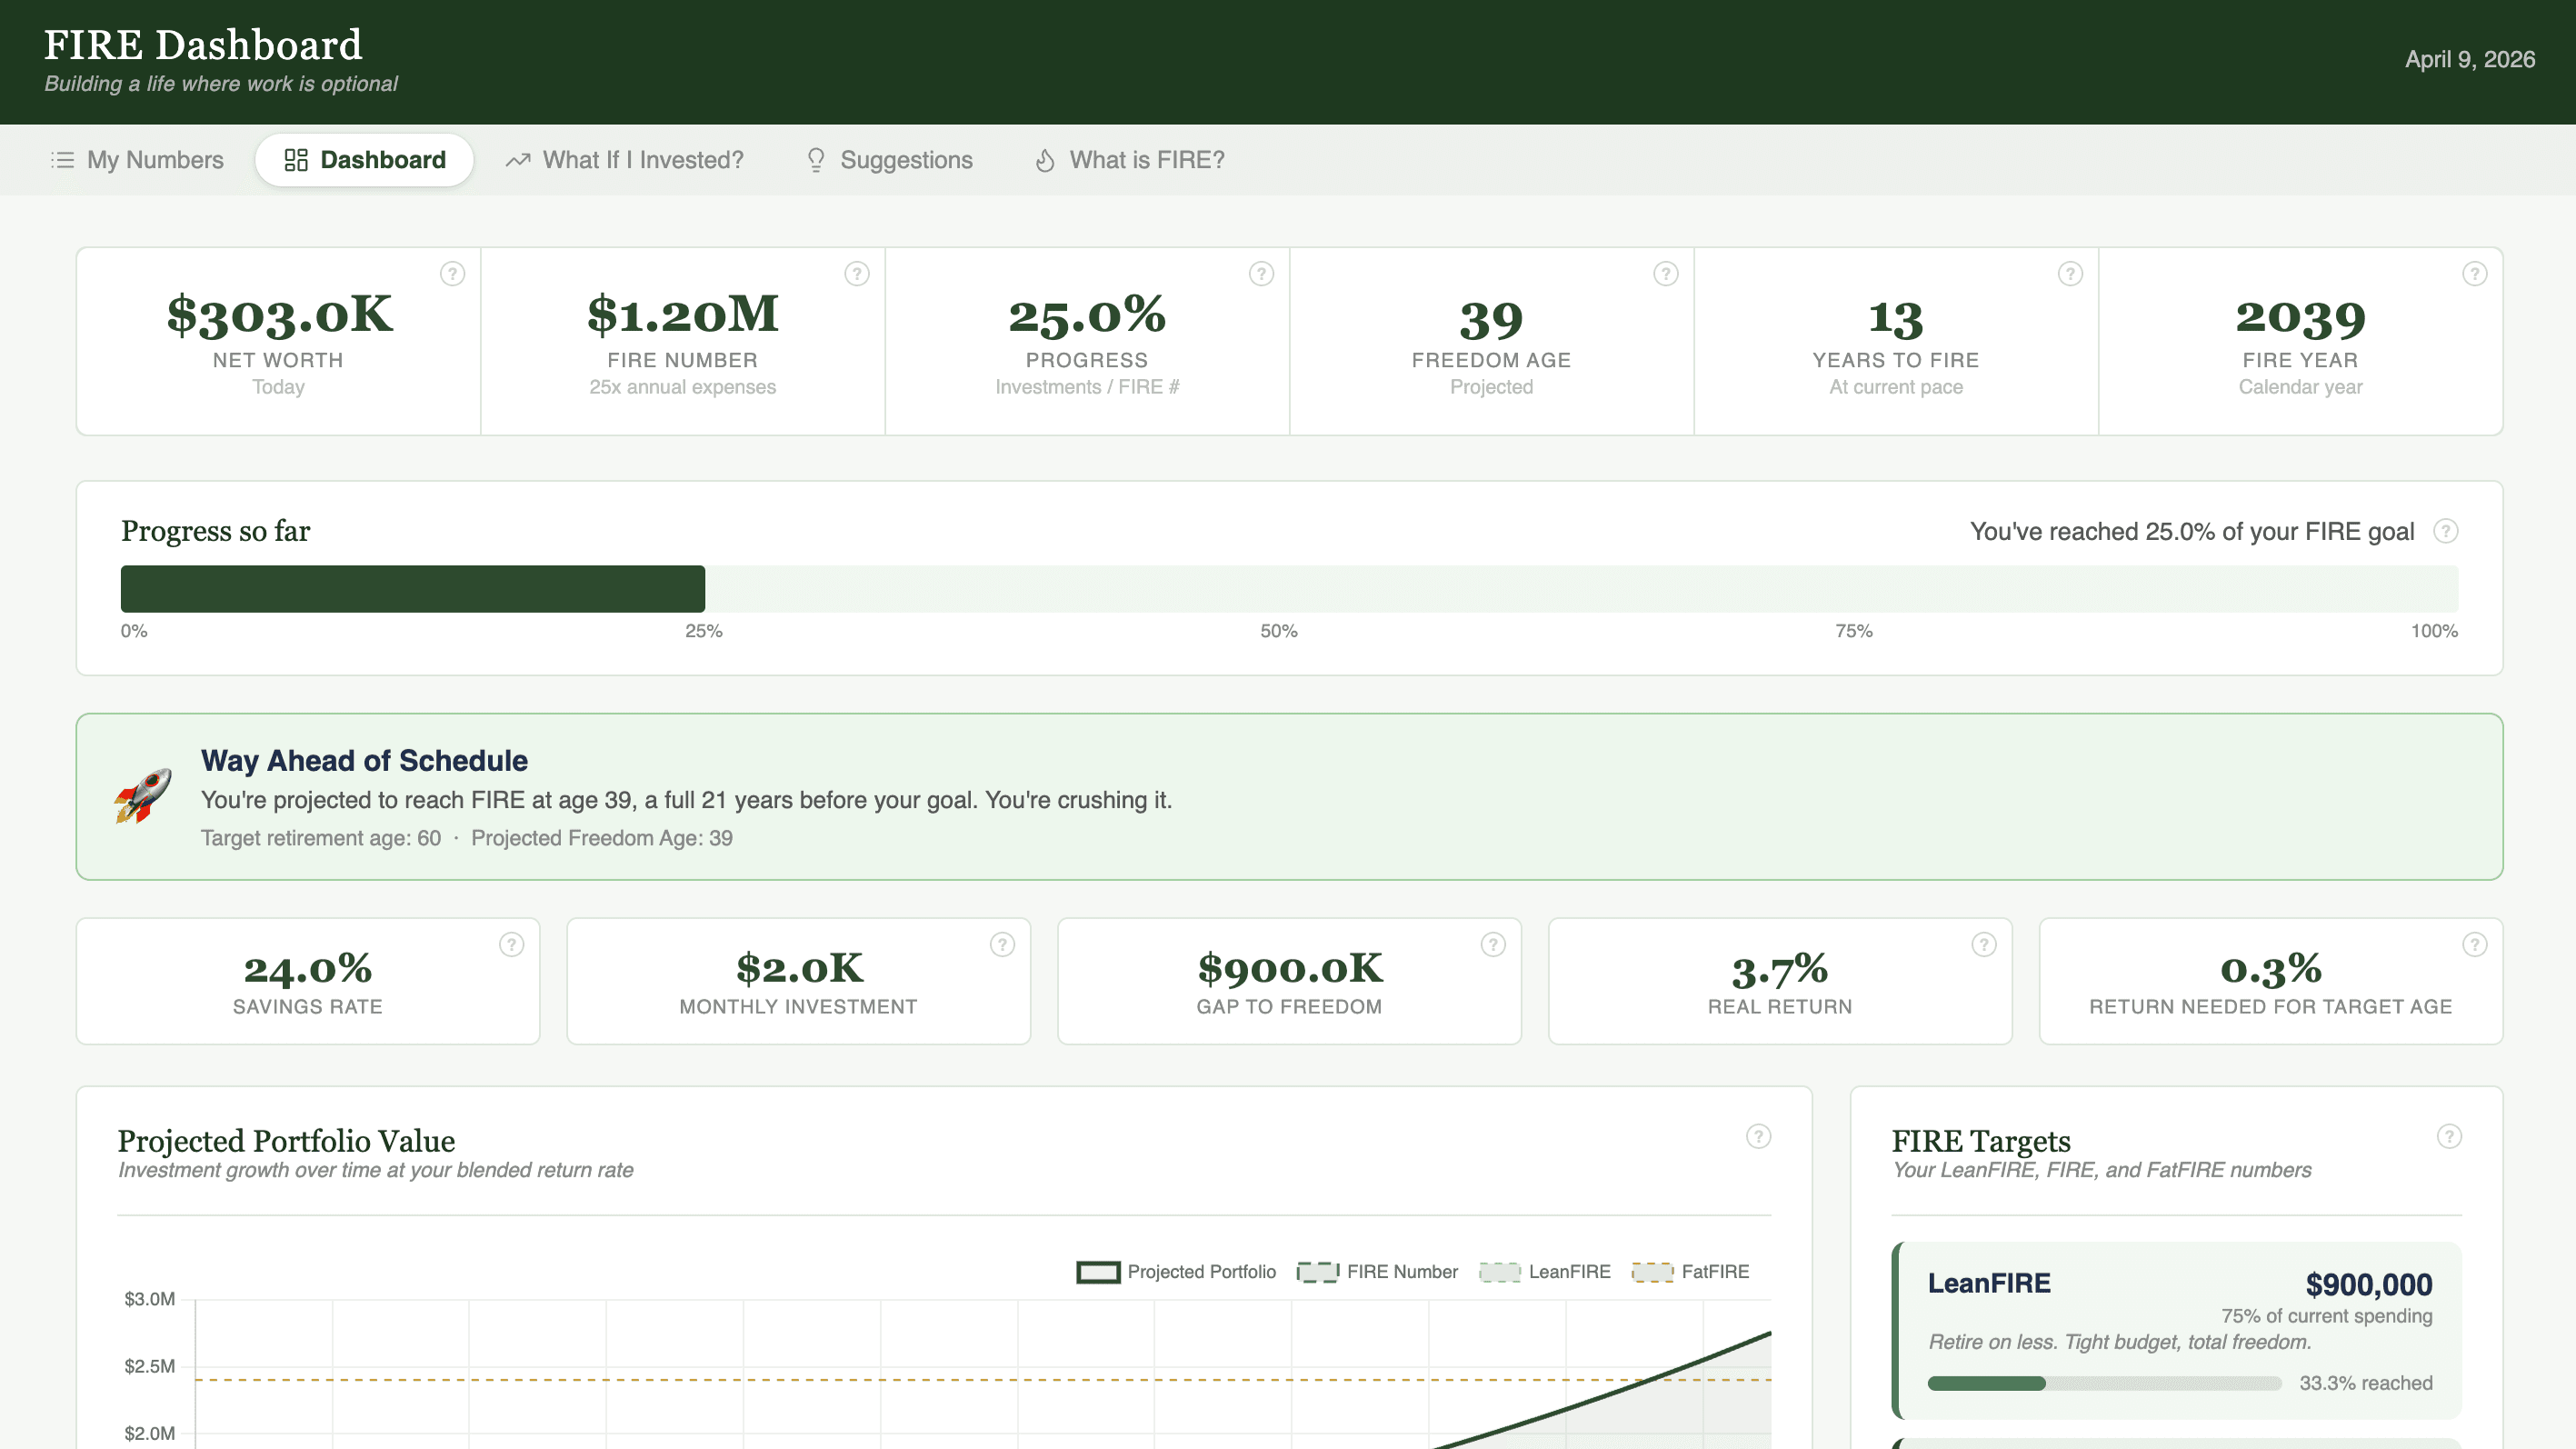
Task: Show help for the Freedom Age card
Action: click(1666, 274)
